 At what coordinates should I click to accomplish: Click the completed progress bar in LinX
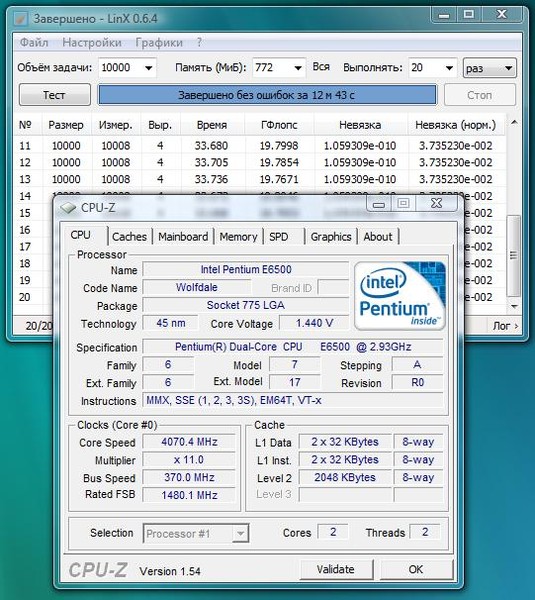[x=267, y=95]
